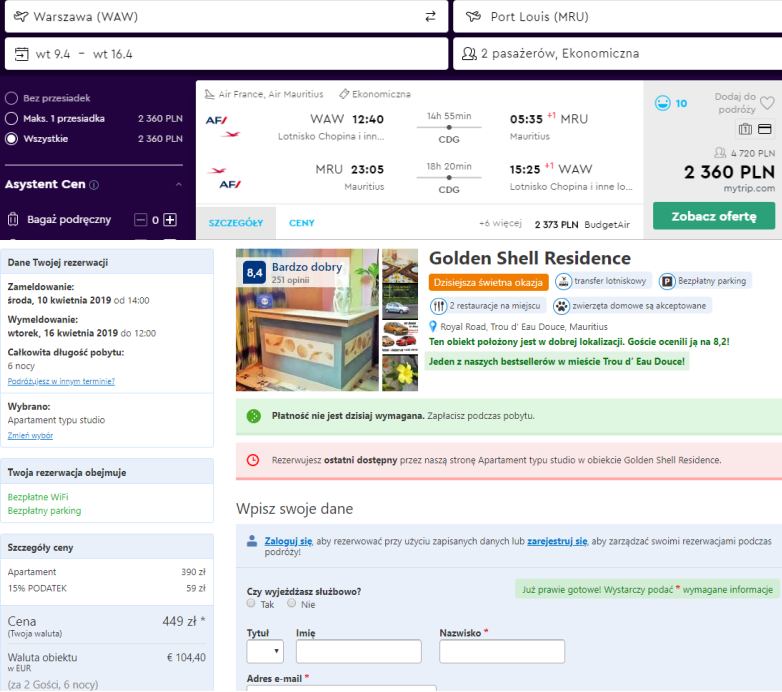
Task: Click the red clock icon in warning banner
Action: point(253,460)
